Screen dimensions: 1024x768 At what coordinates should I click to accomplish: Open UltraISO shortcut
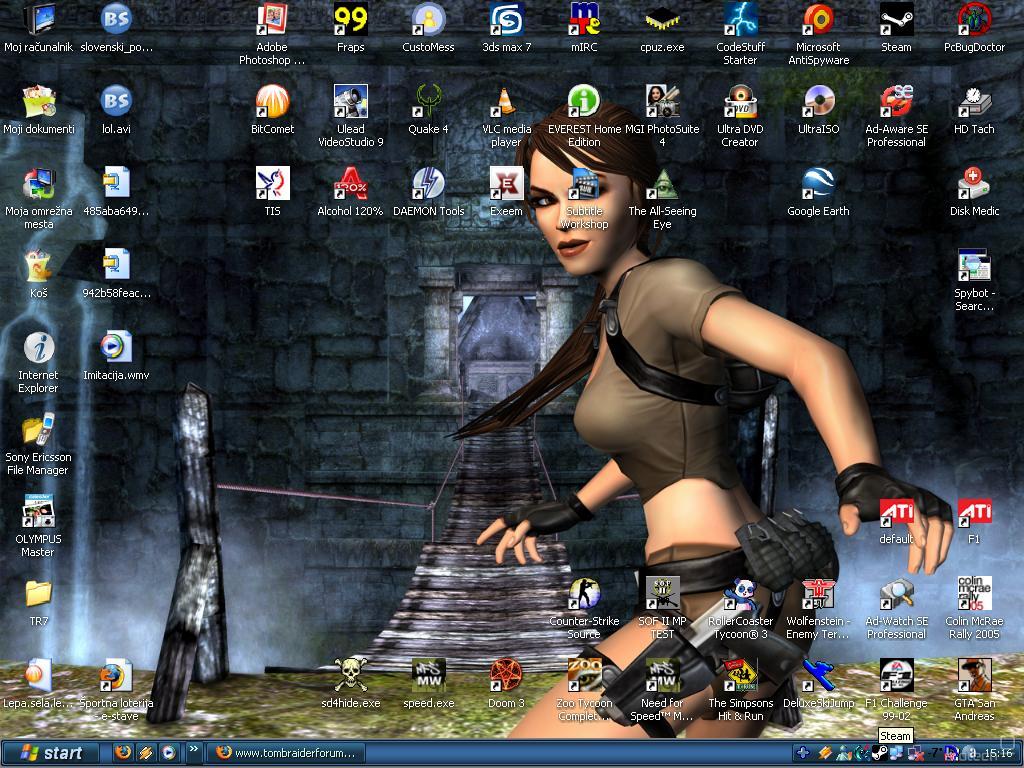(x=818, y=109)
